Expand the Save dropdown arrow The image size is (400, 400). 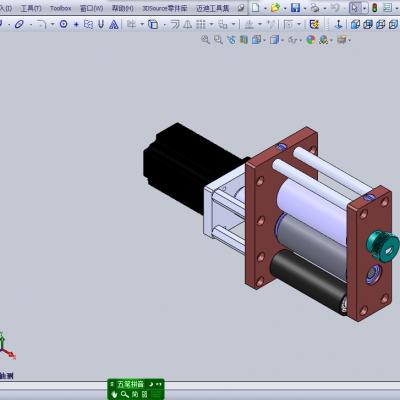point(305,8)
